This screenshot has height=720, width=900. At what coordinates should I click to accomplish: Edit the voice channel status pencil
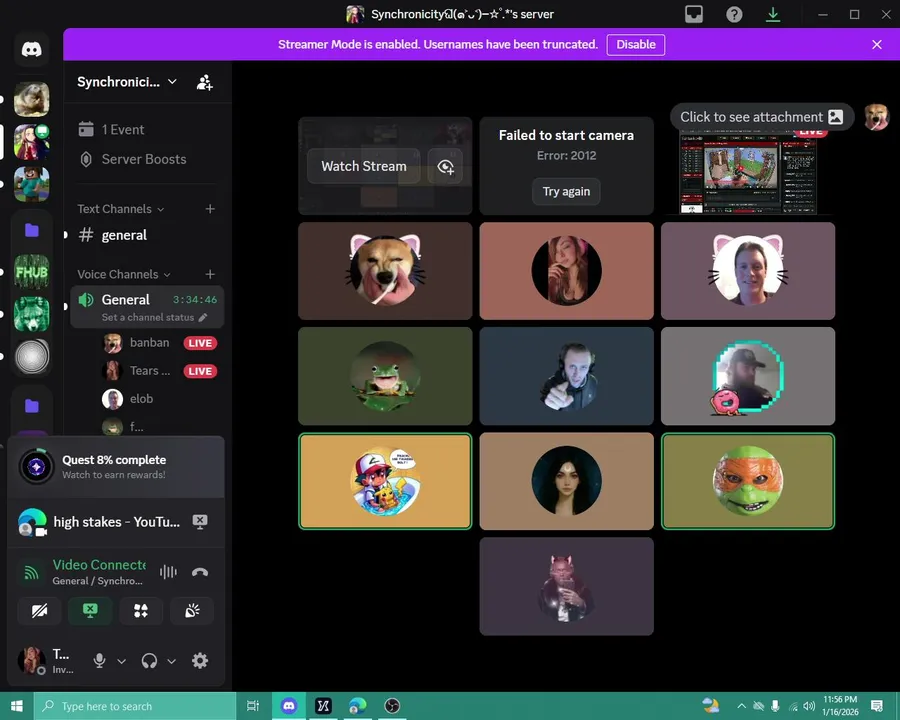click(203, 318)
